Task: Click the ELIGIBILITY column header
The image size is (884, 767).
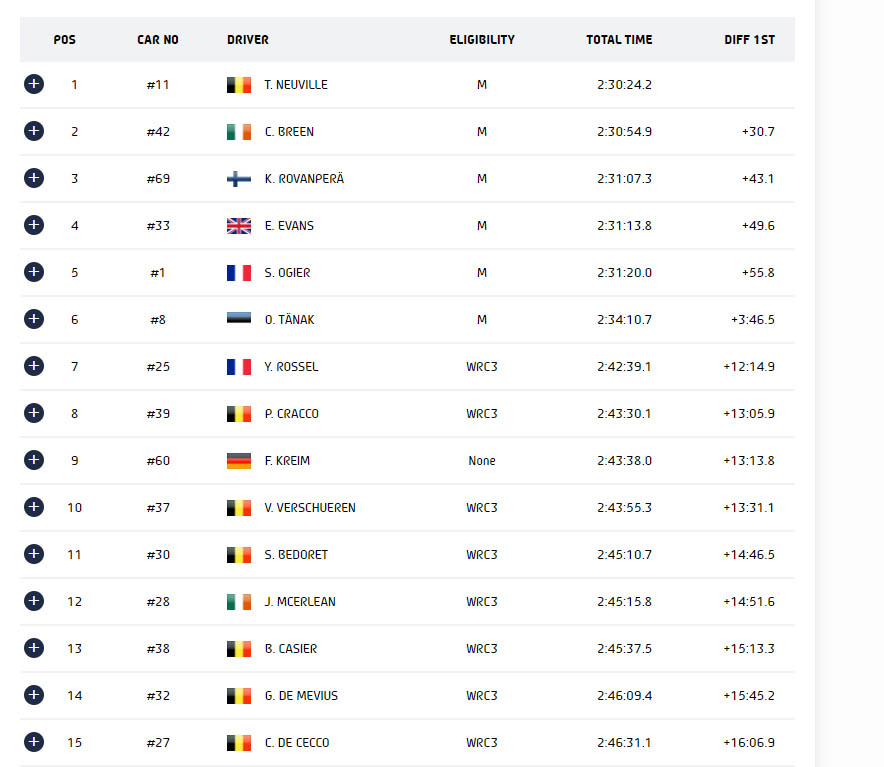Action: pyautogui.click(x=482, y=39)
